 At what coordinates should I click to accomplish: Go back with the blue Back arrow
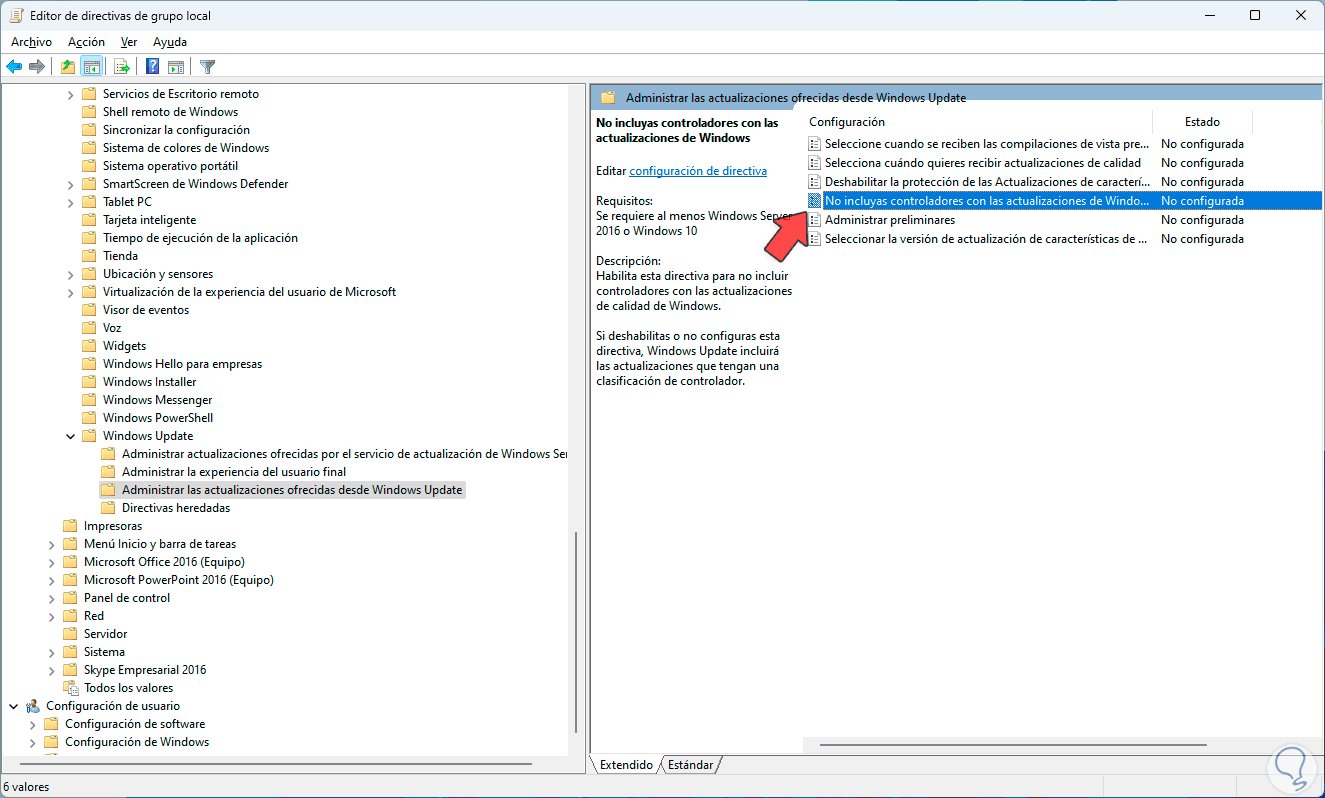click(x=14, y=67)
